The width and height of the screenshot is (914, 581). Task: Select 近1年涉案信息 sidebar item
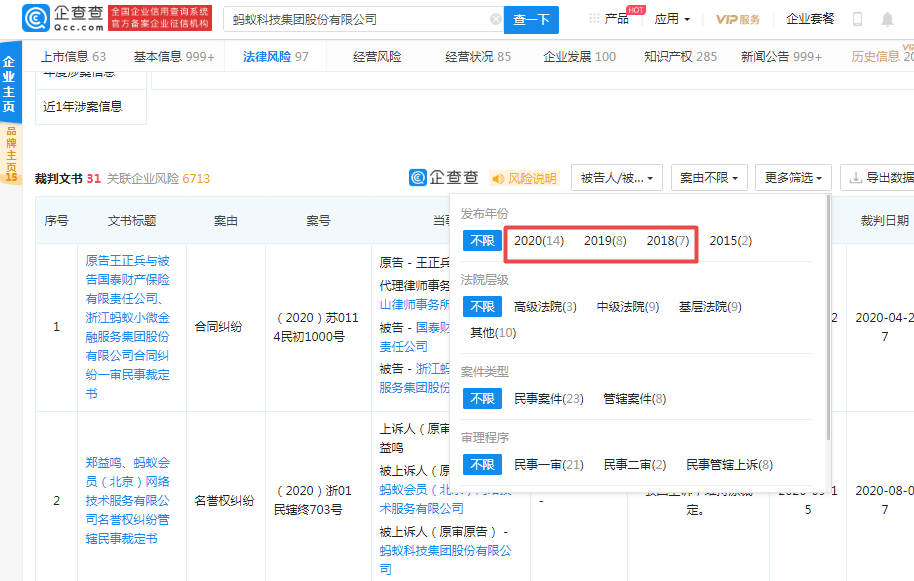(90, 107)
